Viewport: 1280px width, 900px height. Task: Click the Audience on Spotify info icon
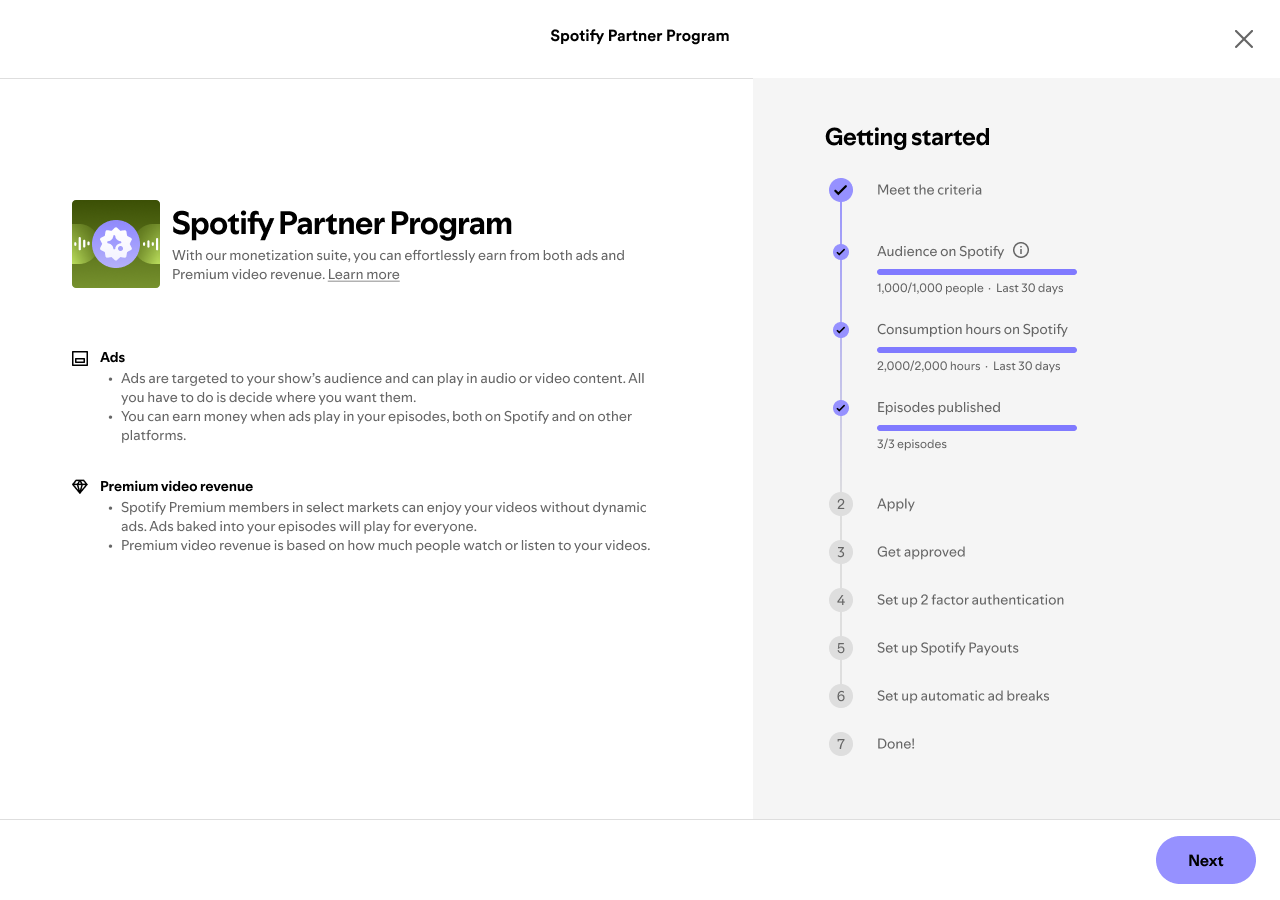(x=1021, y=251)
